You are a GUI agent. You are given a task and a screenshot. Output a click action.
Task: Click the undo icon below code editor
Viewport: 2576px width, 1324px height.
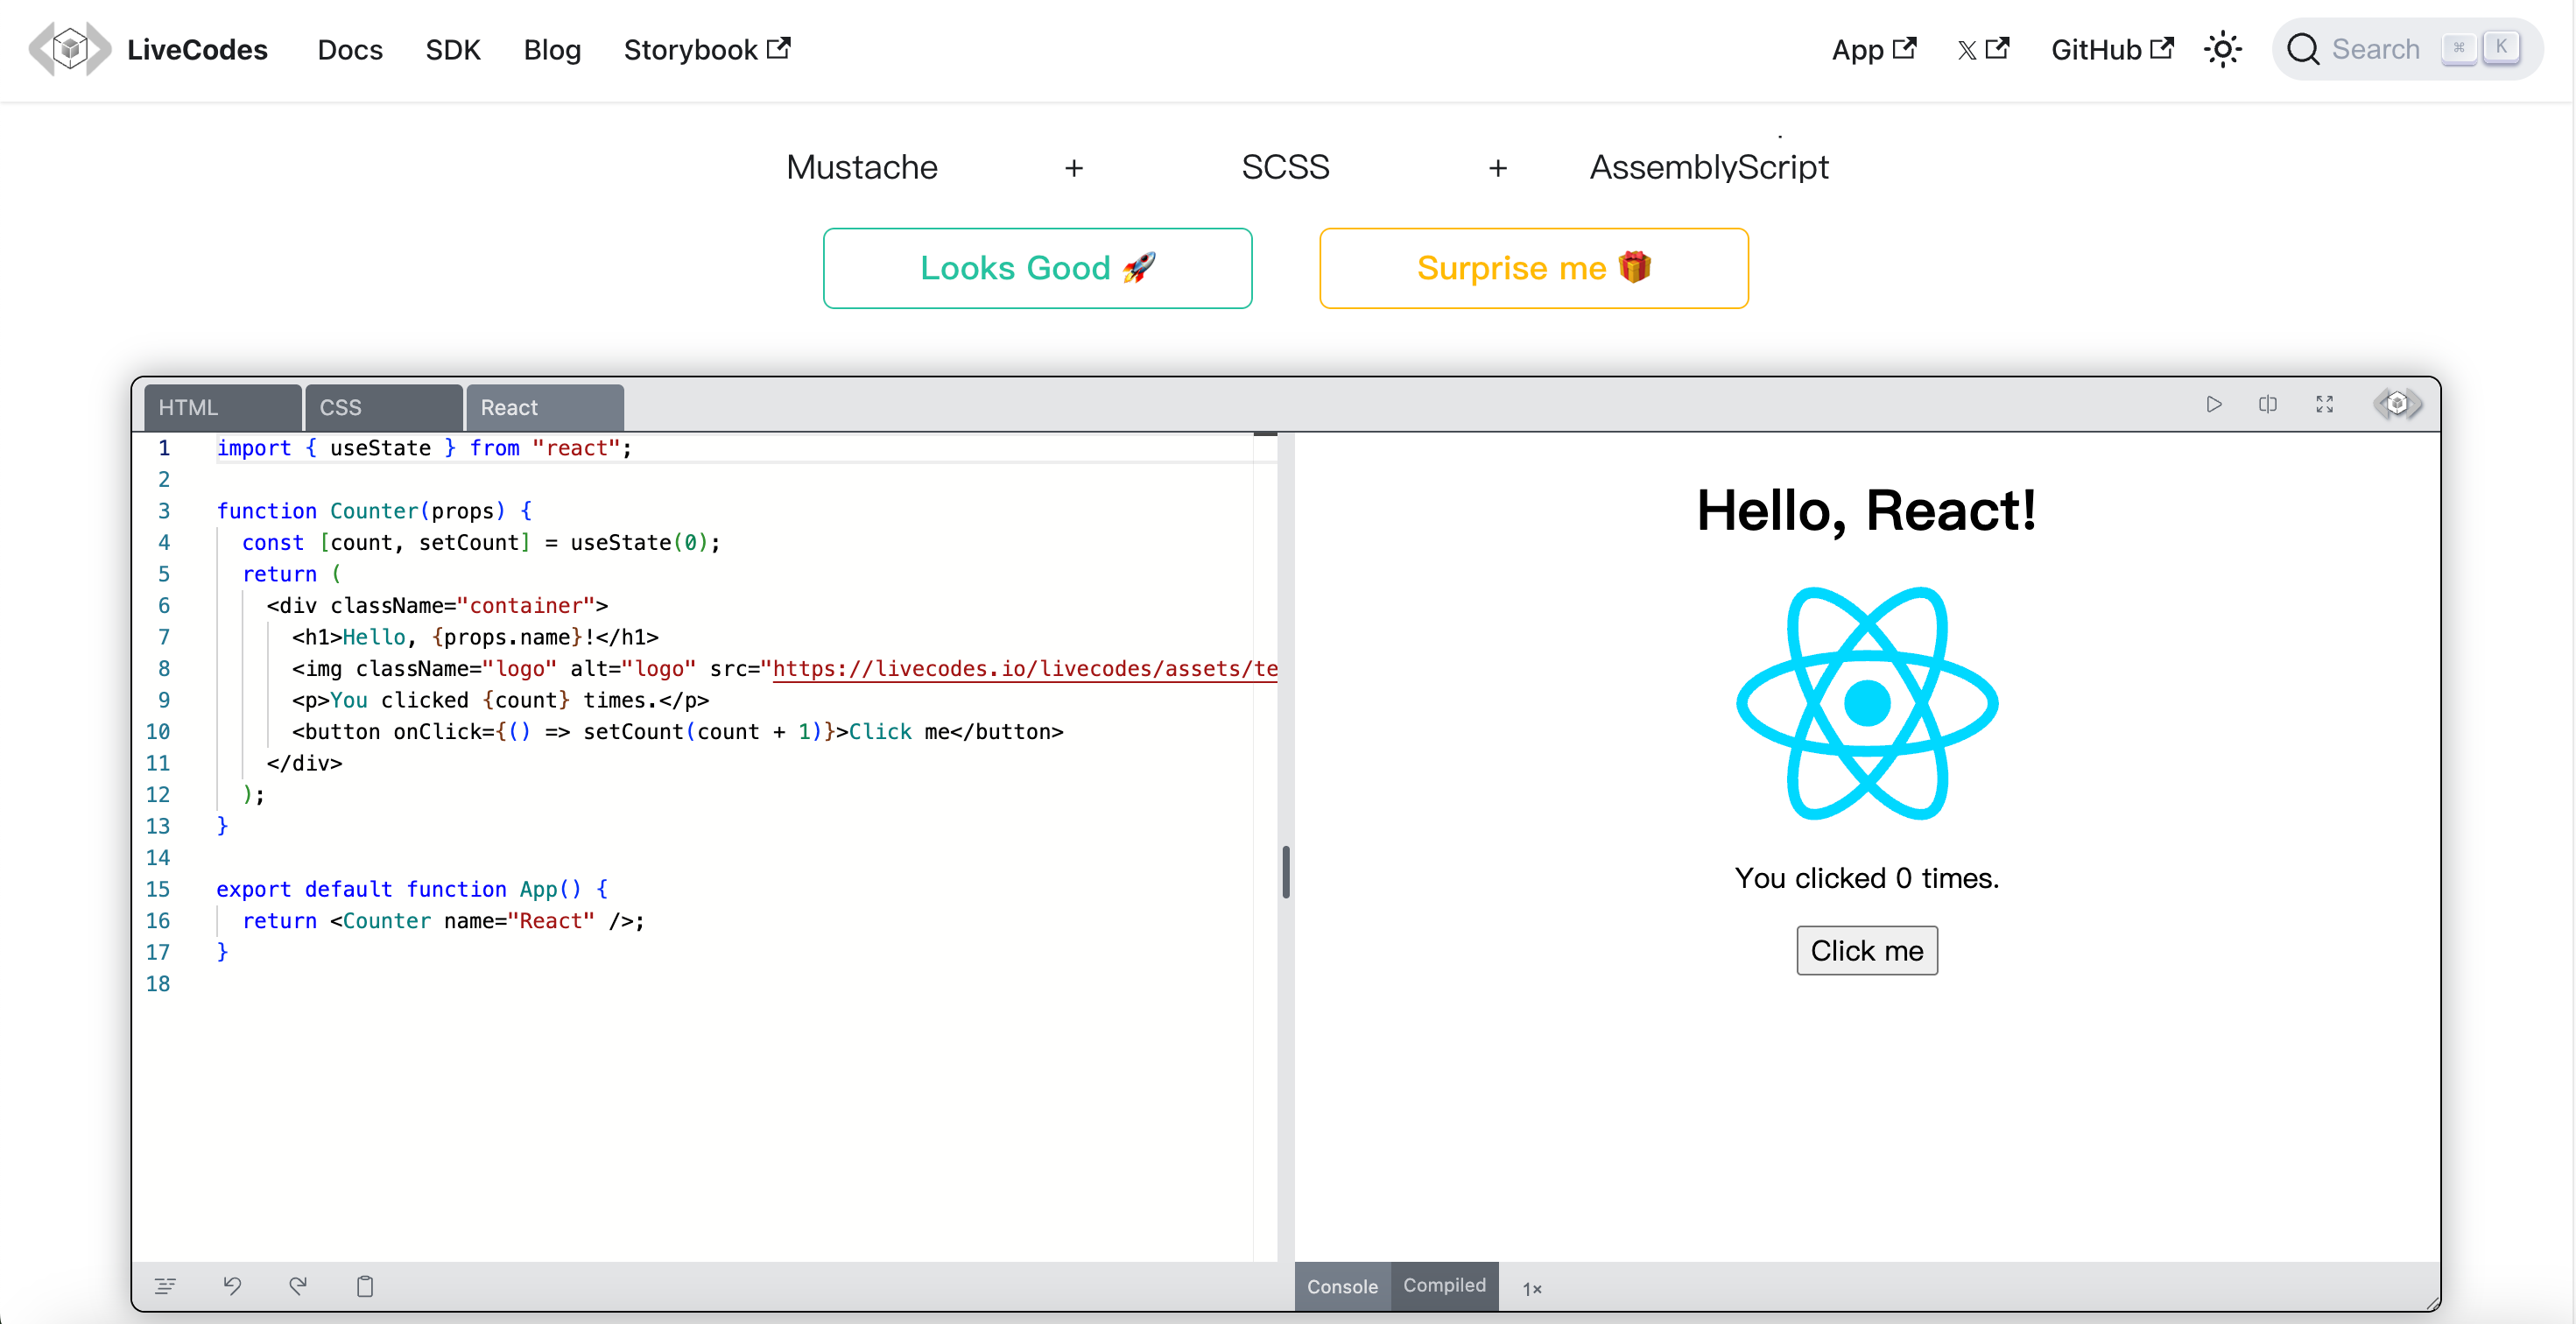(232, 1286)
